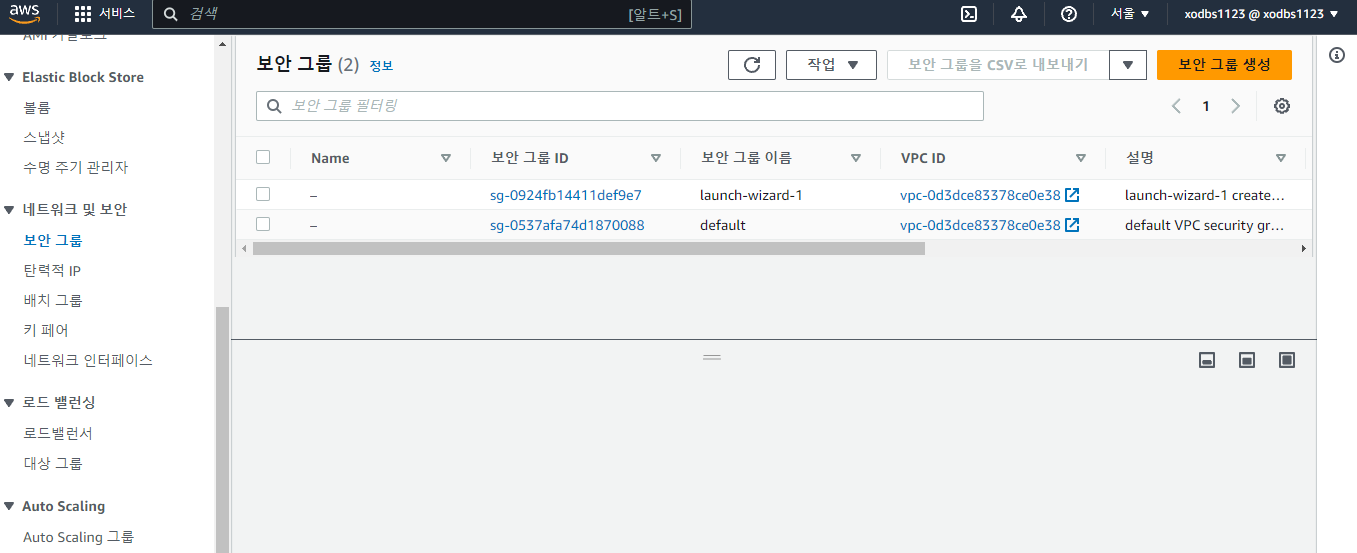Click the default group name cell
The height and width of the screenshot is (553, 1357).
click(x=722, y=225)
